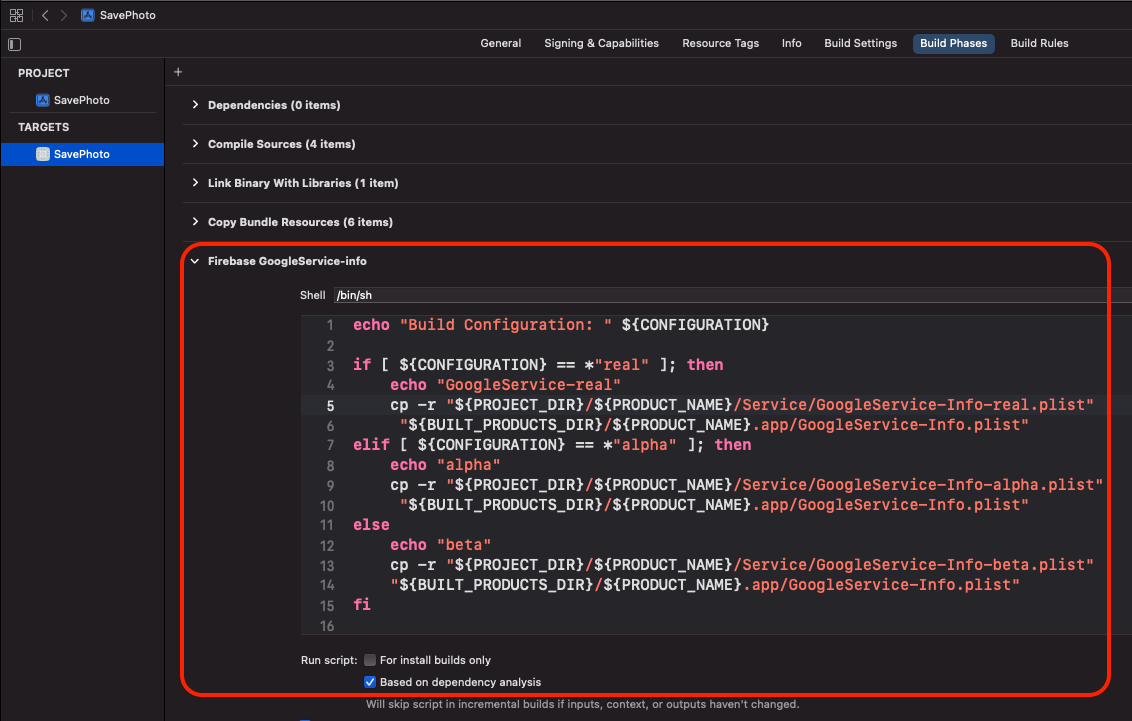Screen dimensions: 1132x721
Task: Open the Build Settings tab
Action: (x=861, y=43)
